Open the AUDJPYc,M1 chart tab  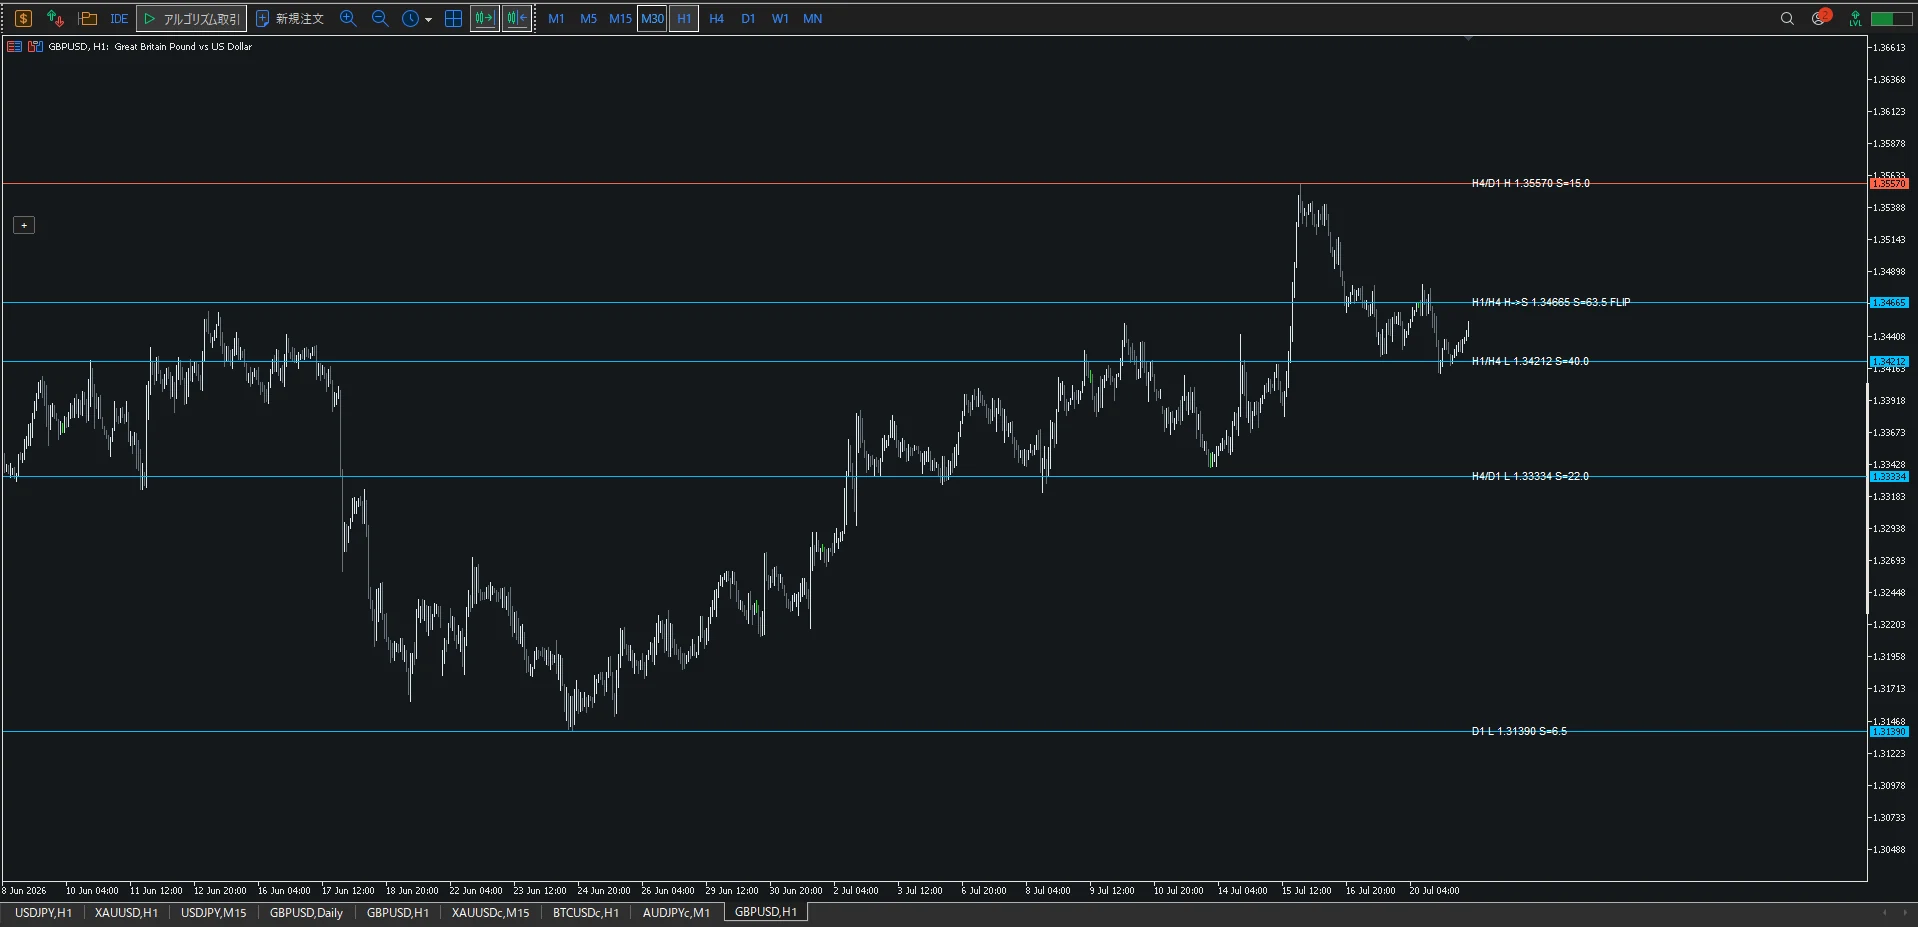pyautogui.click(x=676, y=912)
